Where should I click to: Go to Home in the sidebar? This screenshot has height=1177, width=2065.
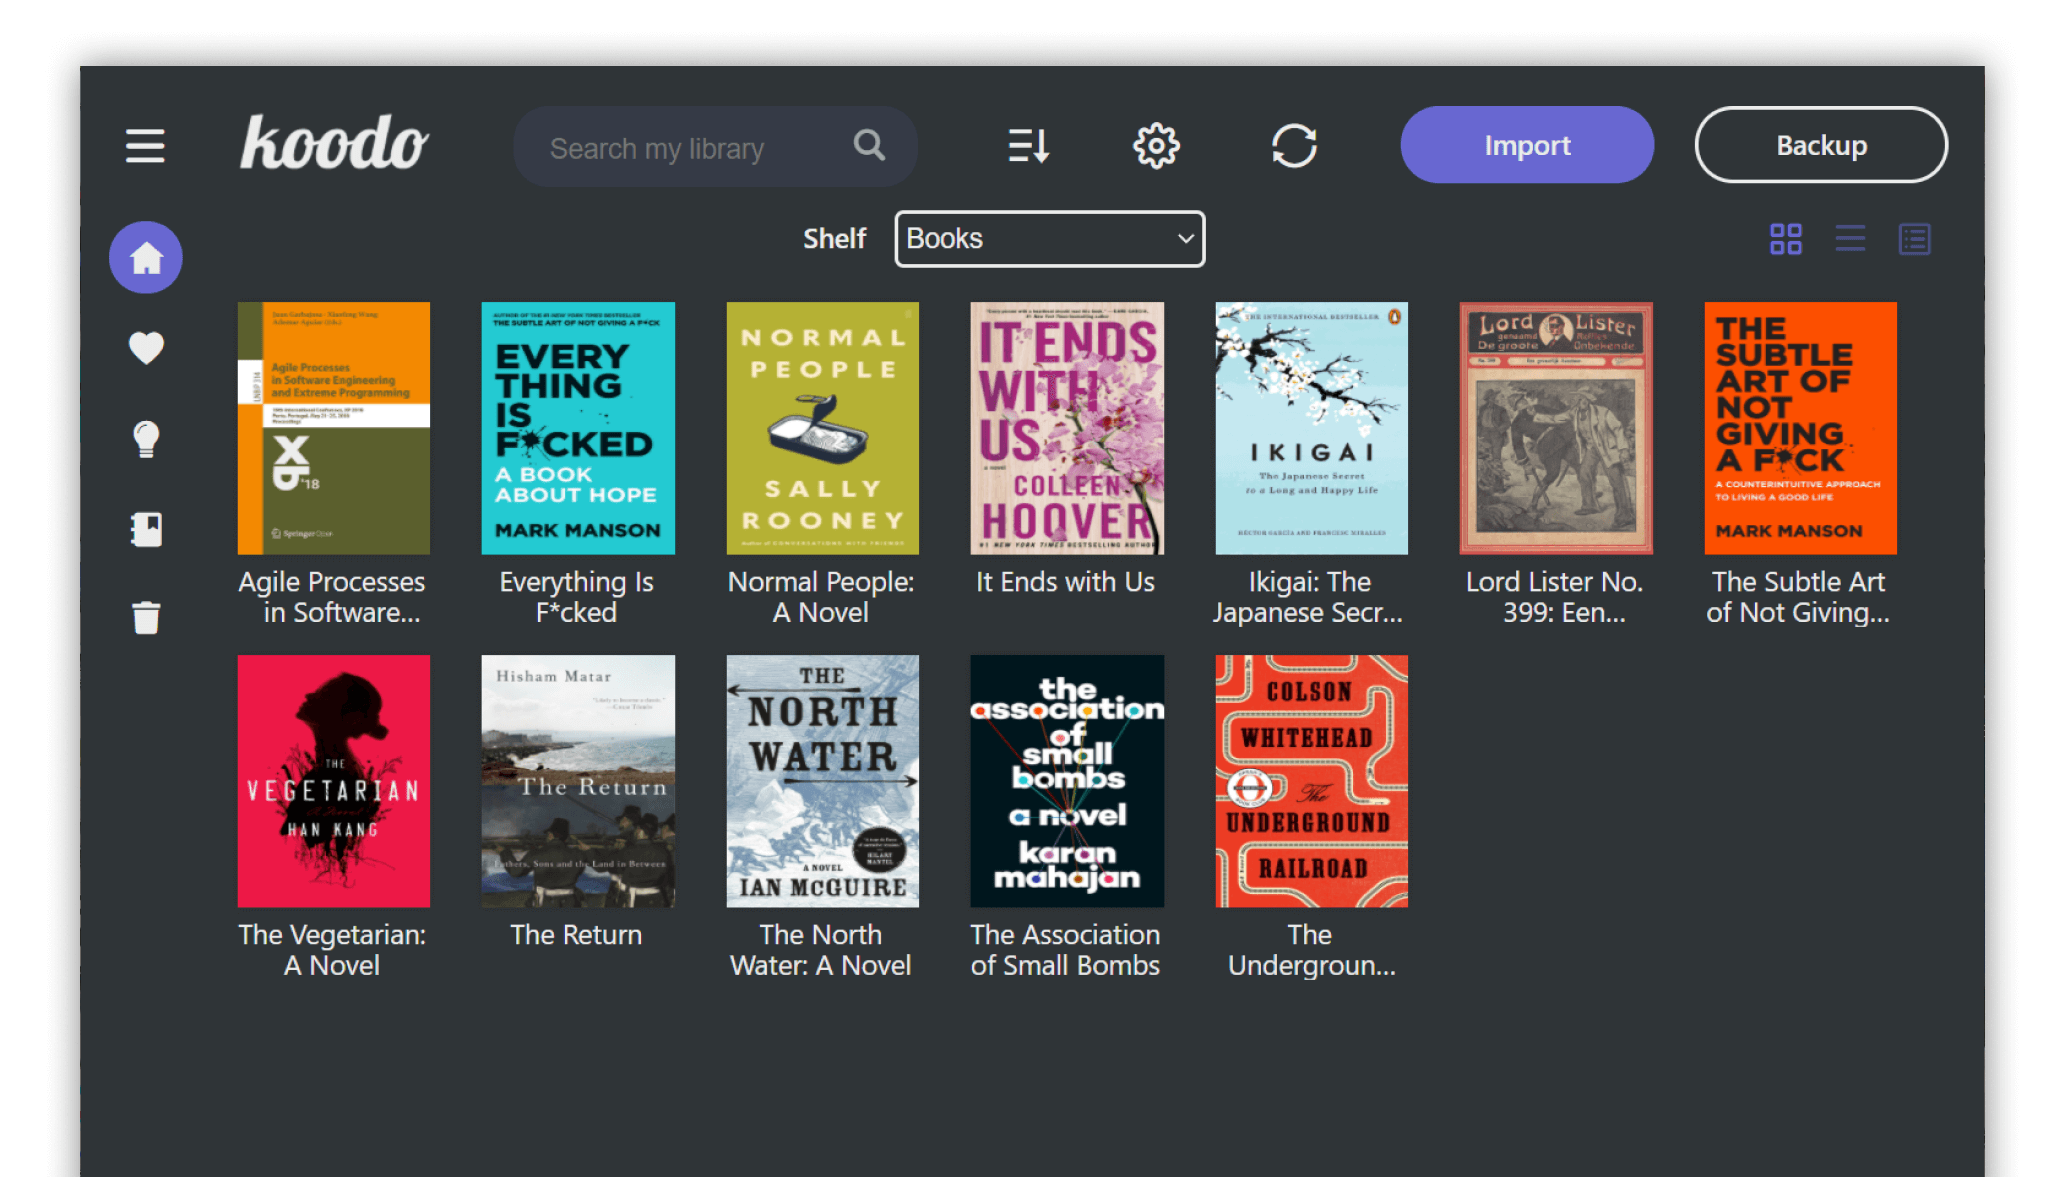point(146,258)
